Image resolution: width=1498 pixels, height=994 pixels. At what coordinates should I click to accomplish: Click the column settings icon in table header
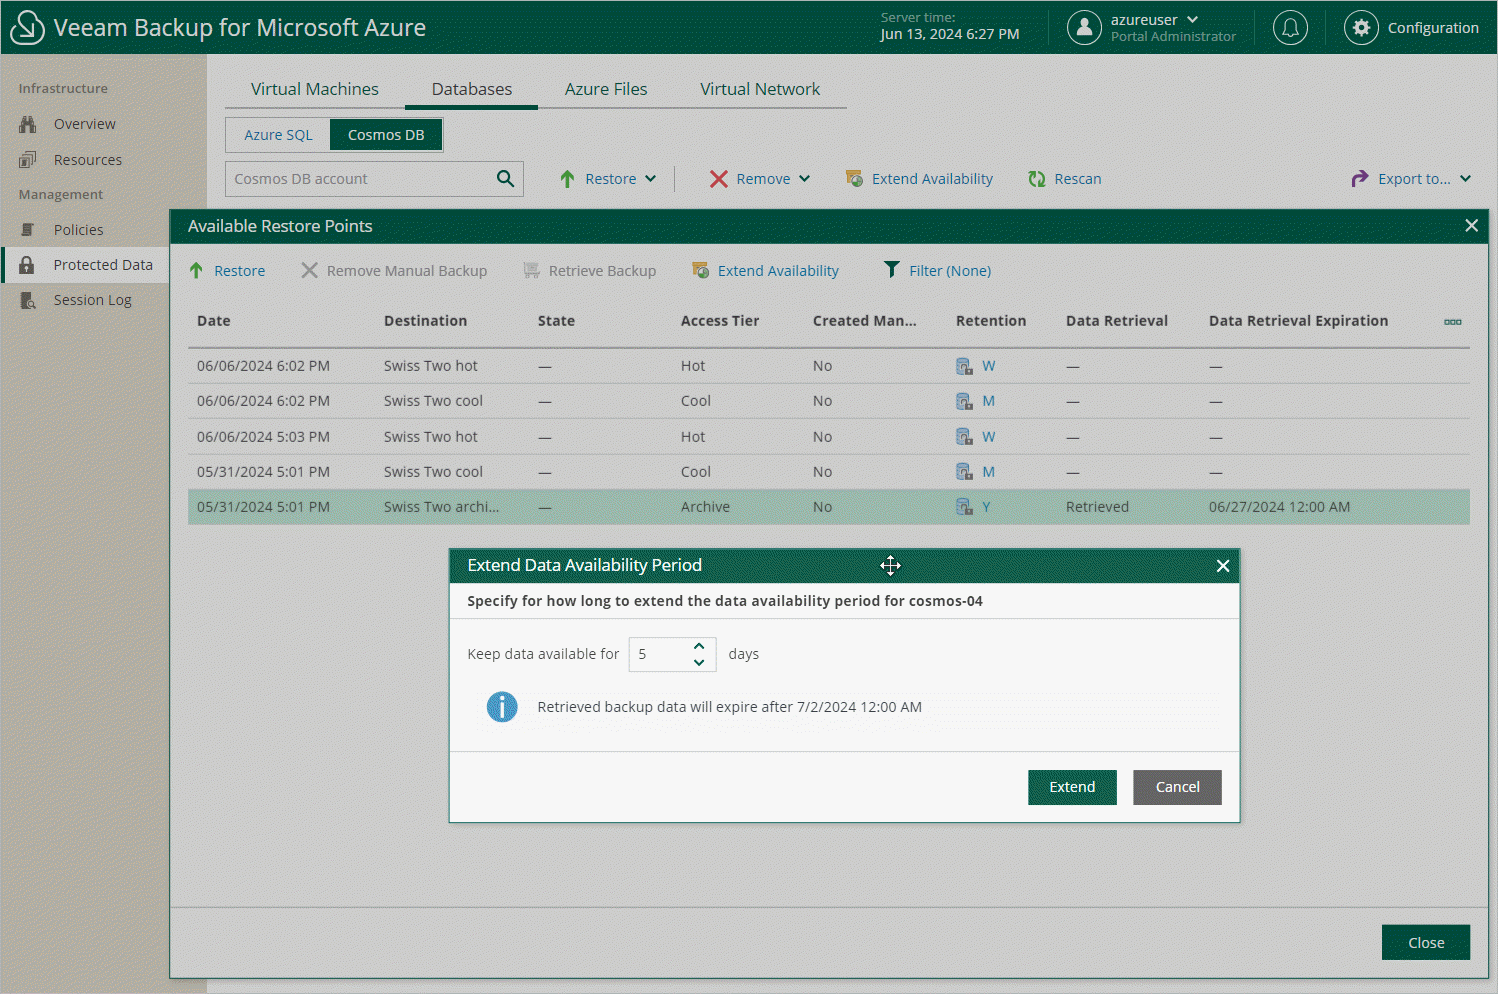[x=1452, y=322]
